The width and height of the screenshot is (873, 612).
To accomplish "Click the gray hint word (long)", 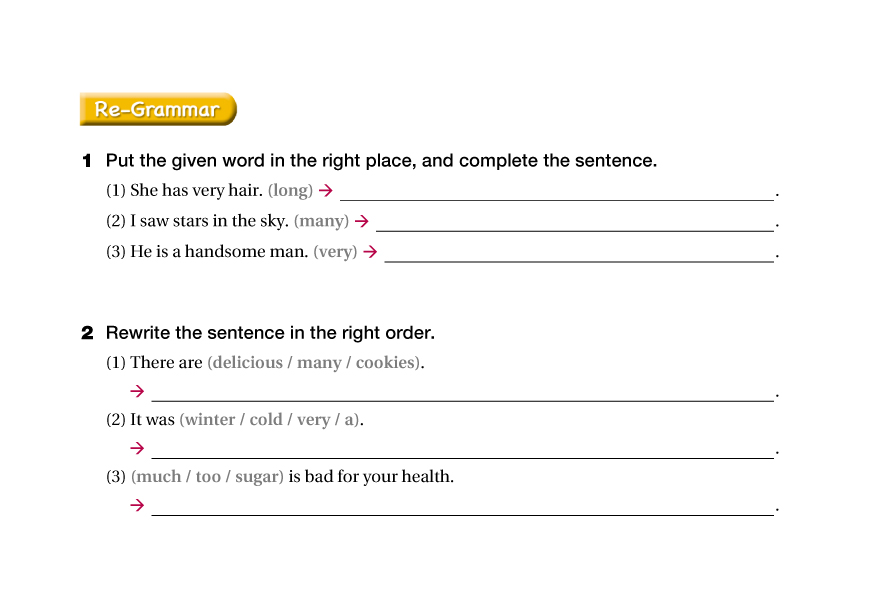I will tap(290, 190).
